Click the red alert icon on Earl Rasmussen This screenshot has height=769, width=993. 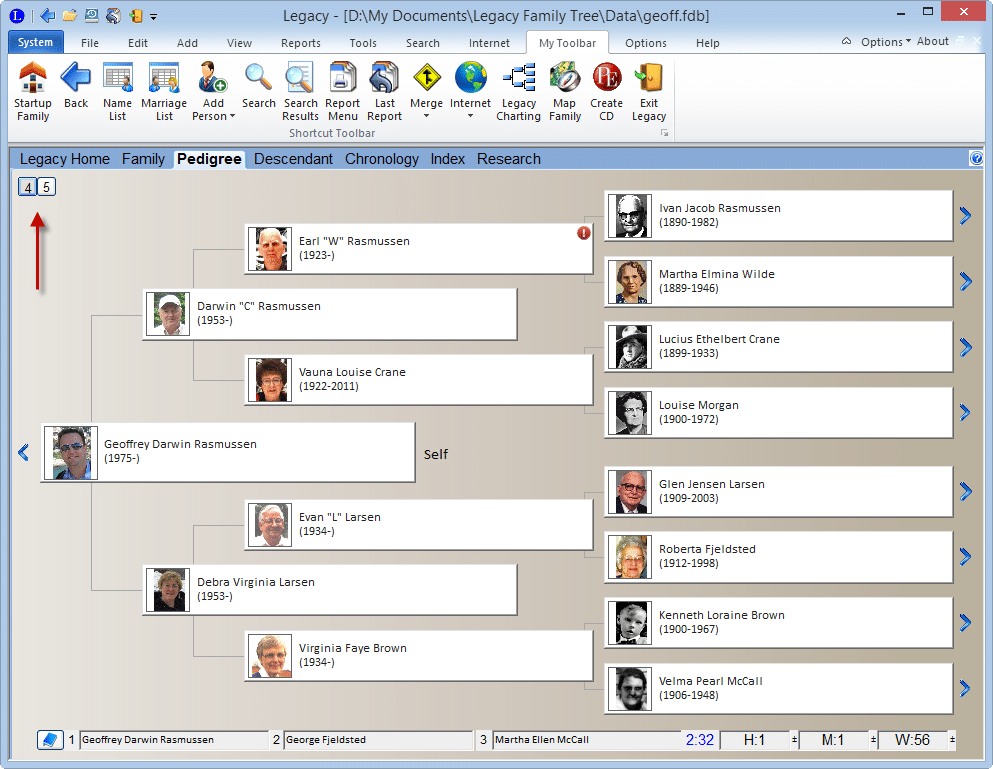[584, 233]
